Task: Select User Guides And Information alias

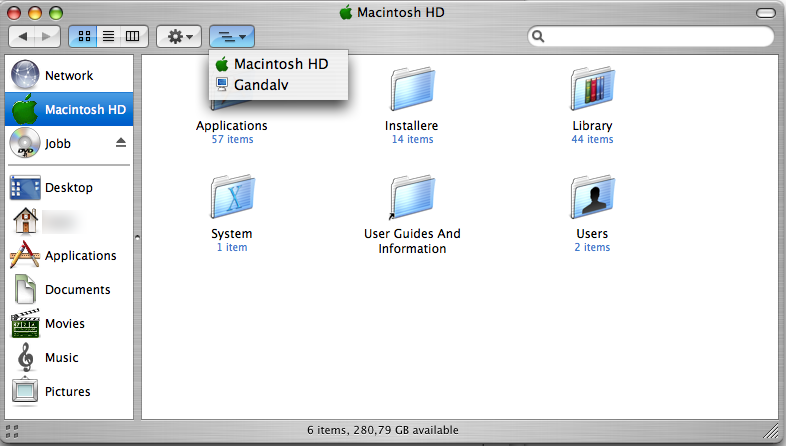Action: tap(413, 196)
